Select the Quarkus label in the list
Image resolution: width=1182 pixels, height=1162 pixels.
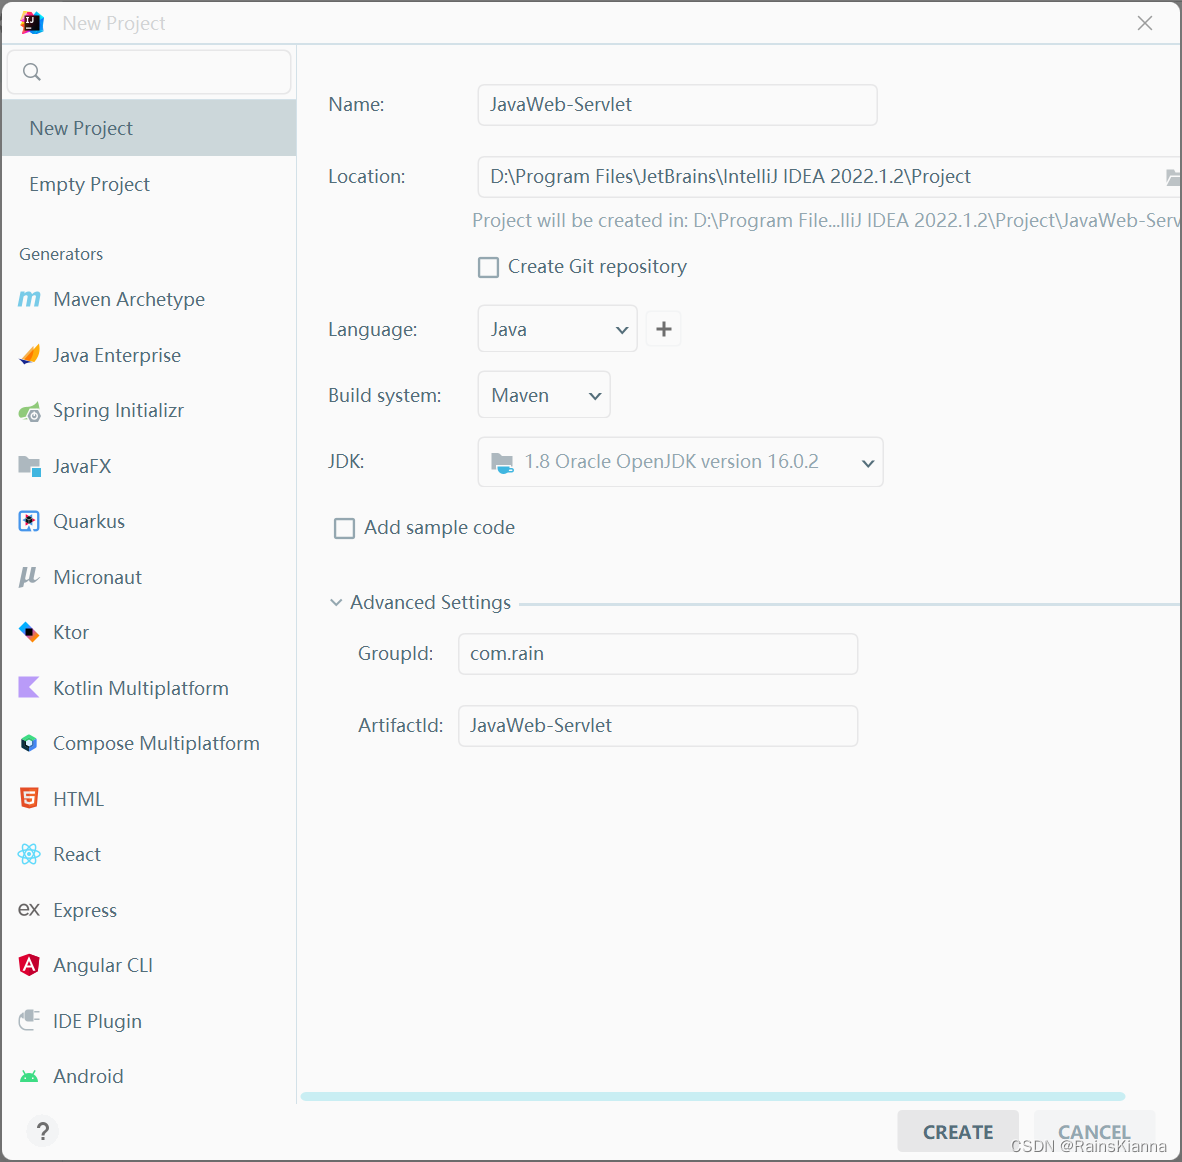89,521
